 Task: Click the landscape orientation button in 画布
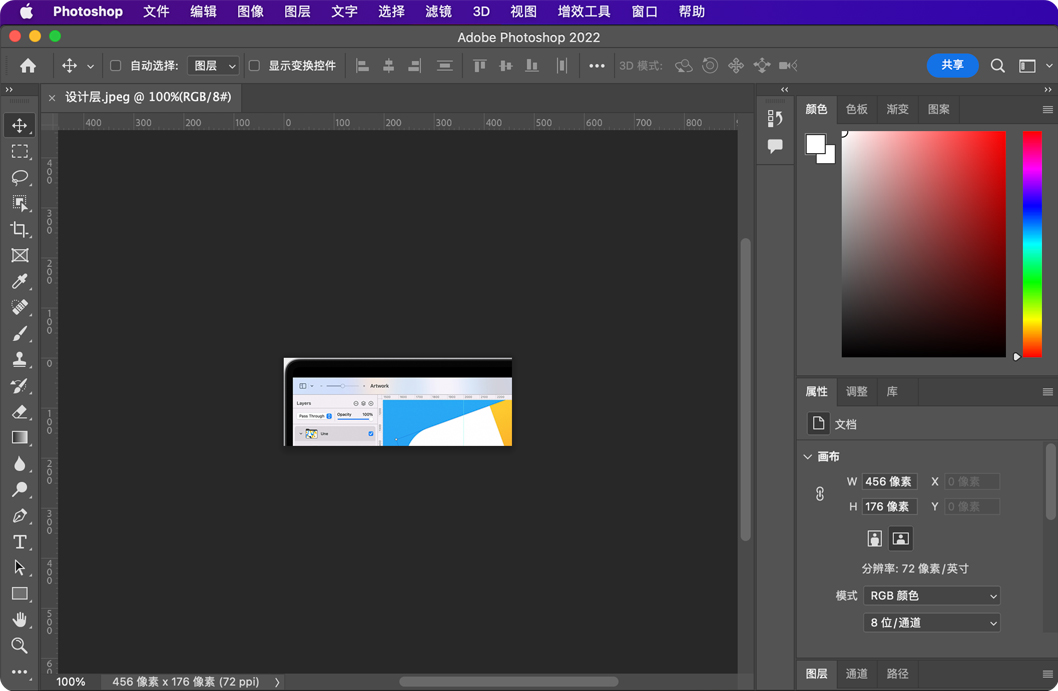coord(899,538)
